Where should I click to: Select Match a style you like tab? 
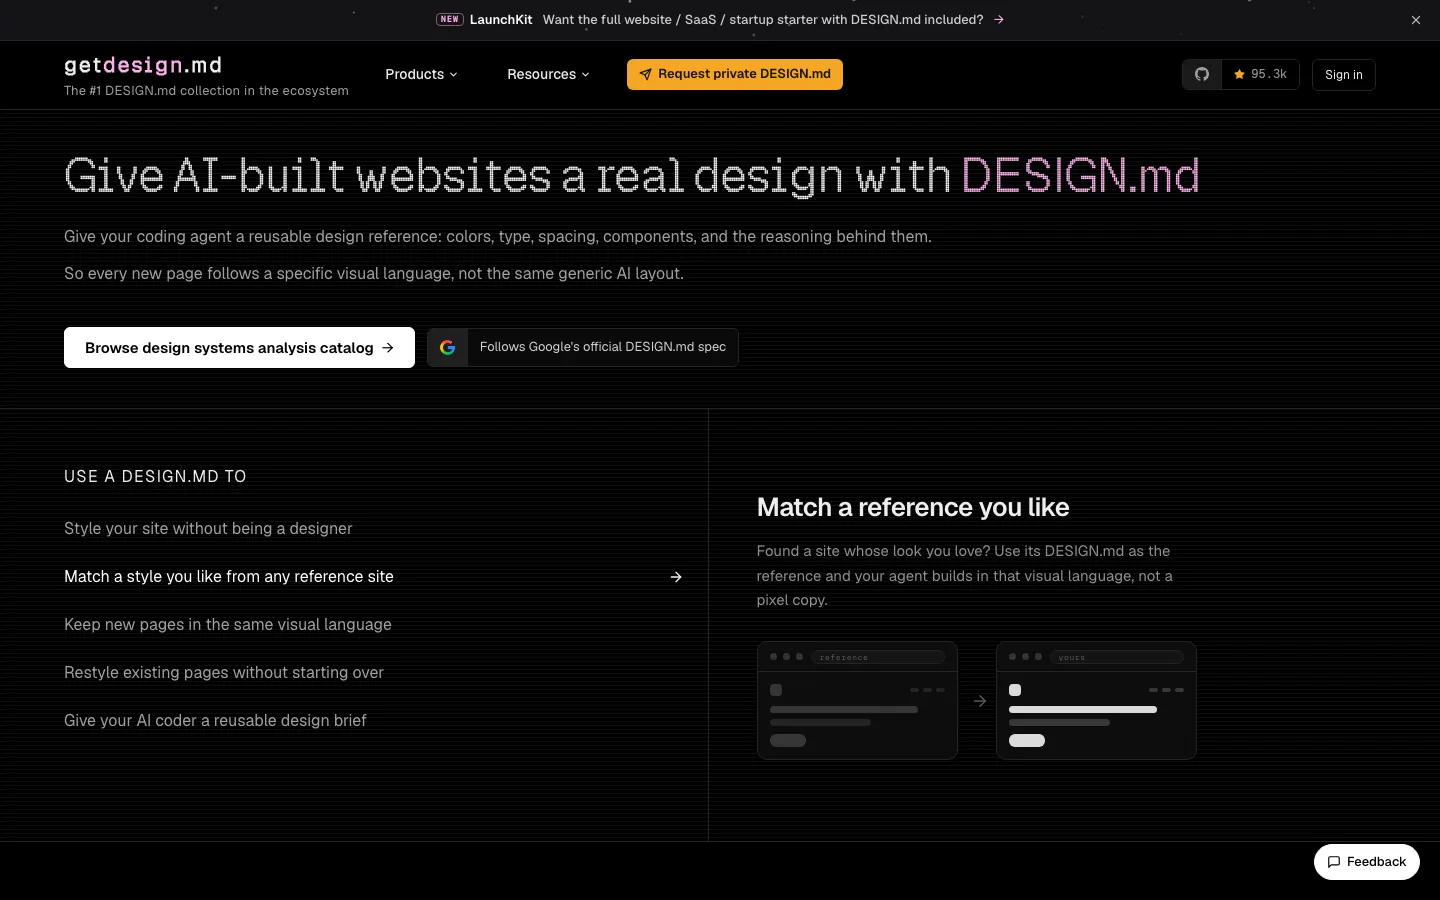click(373, 576)
